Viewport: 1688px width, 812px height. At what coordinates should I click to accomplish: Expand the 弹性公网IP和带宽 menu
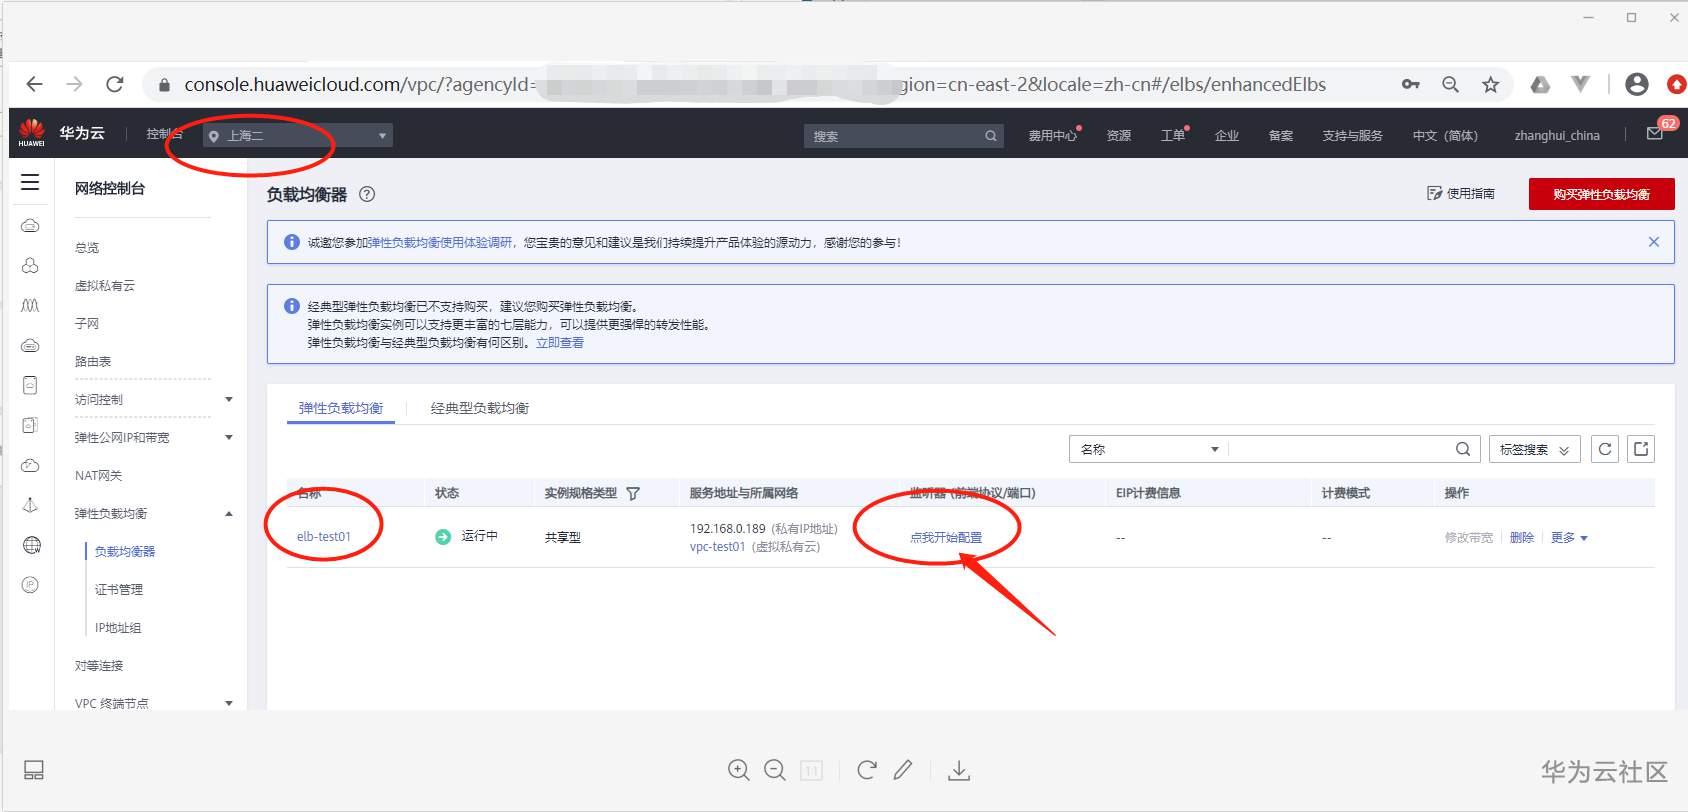229,438
